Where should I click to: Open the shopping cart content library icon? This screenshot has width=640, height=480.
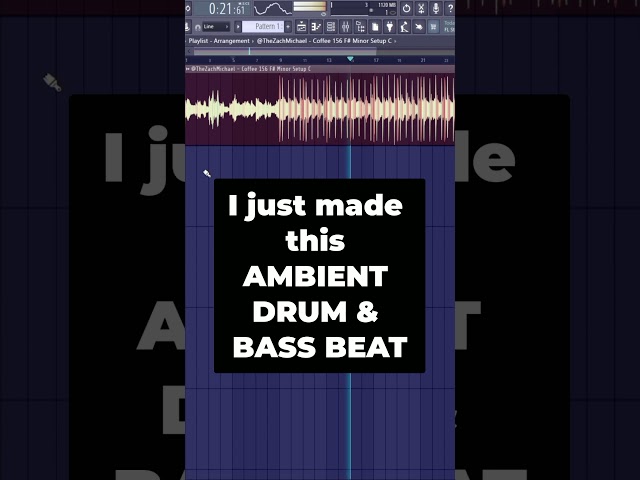coord(433,27)
